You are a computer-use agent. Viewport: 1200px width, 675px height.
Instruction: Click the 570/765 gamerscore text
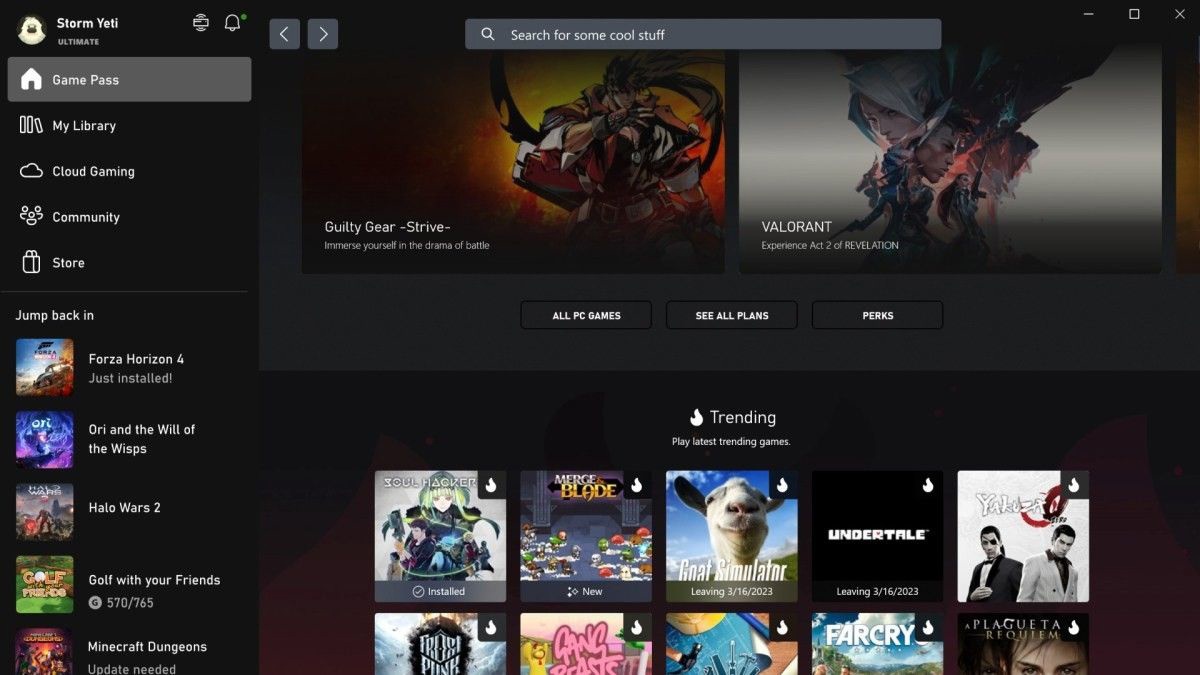(130, 603)
